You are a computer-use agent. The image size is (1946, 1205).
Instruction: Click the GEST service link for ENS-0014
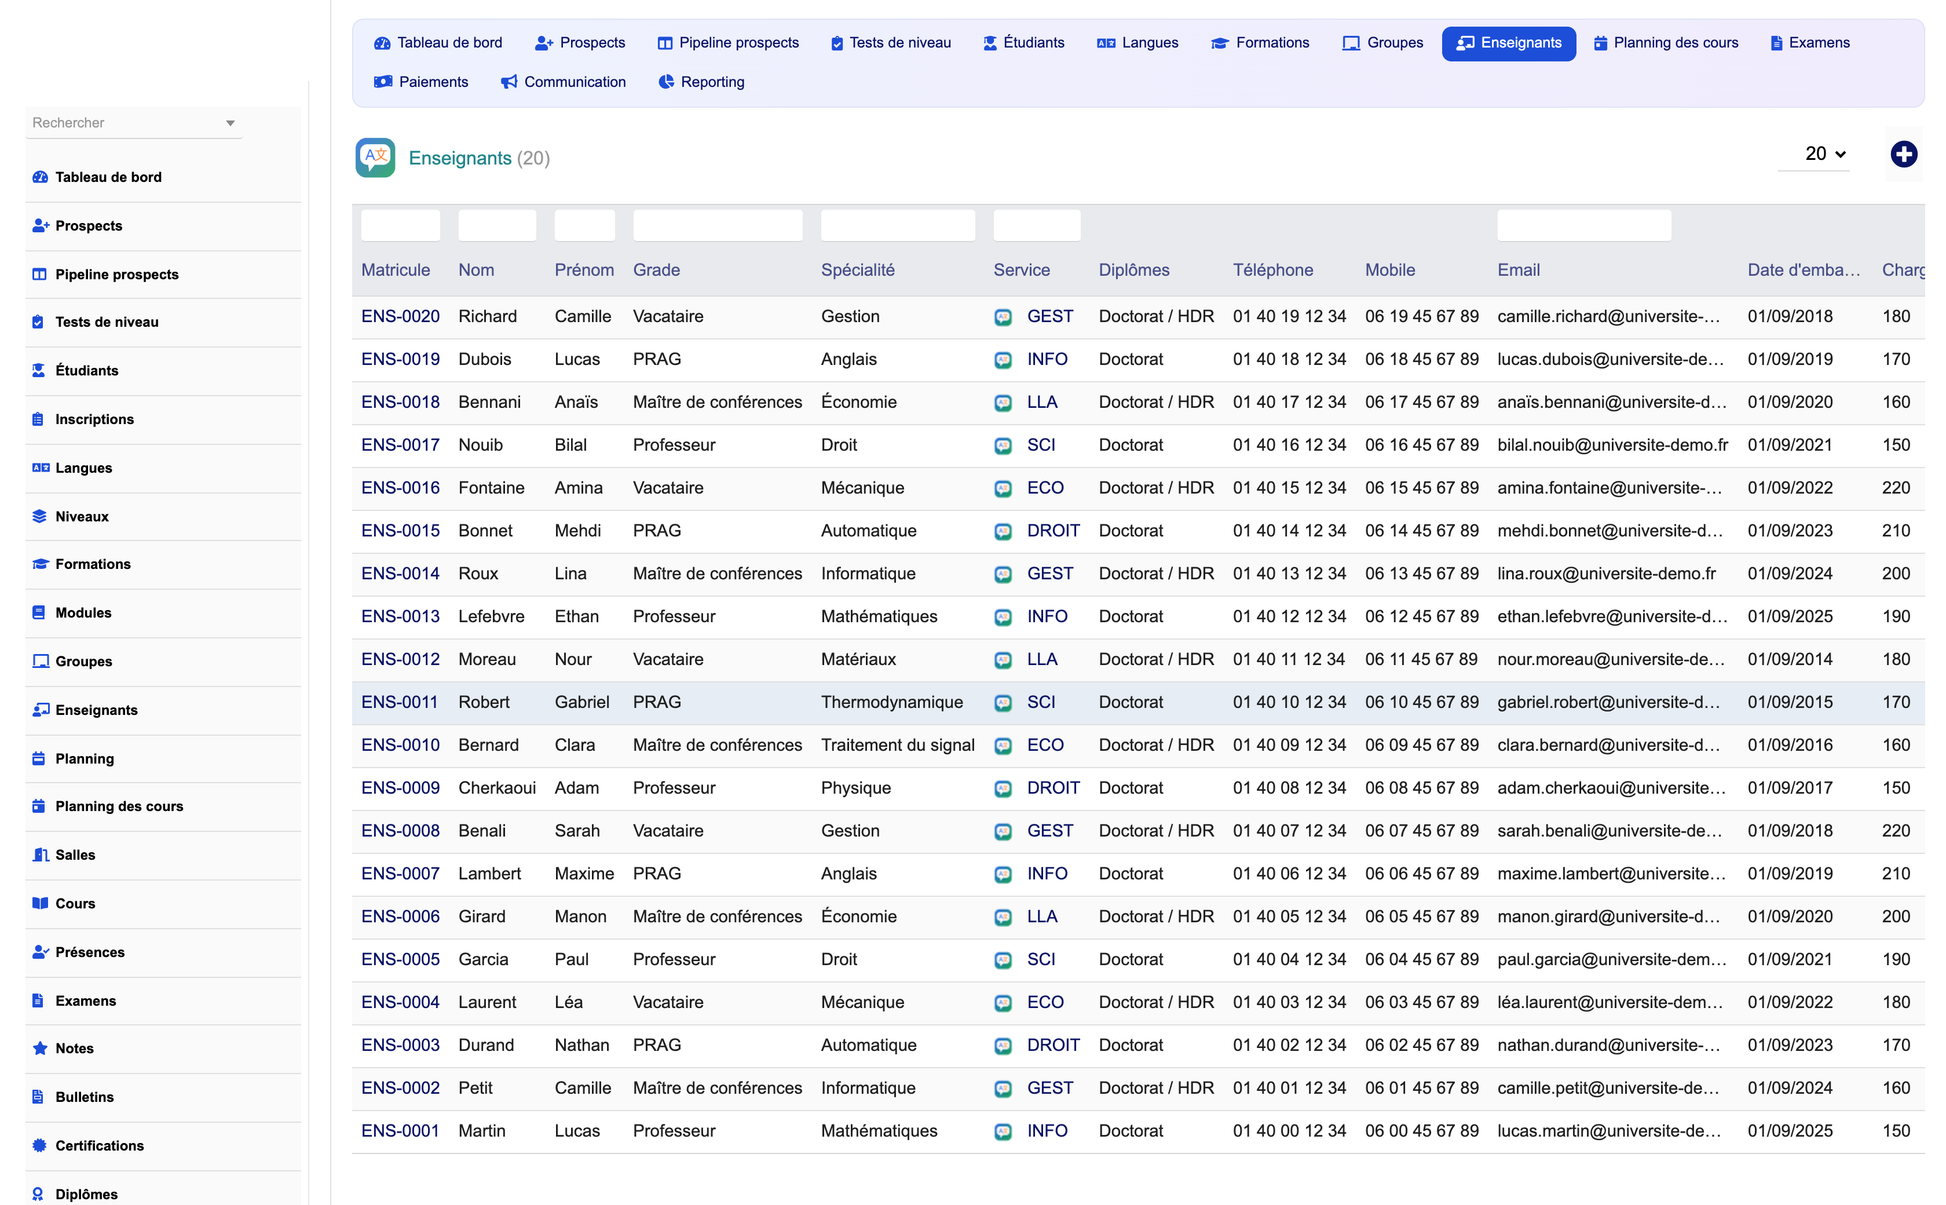pyautogui.click(x=1050, y=574)
